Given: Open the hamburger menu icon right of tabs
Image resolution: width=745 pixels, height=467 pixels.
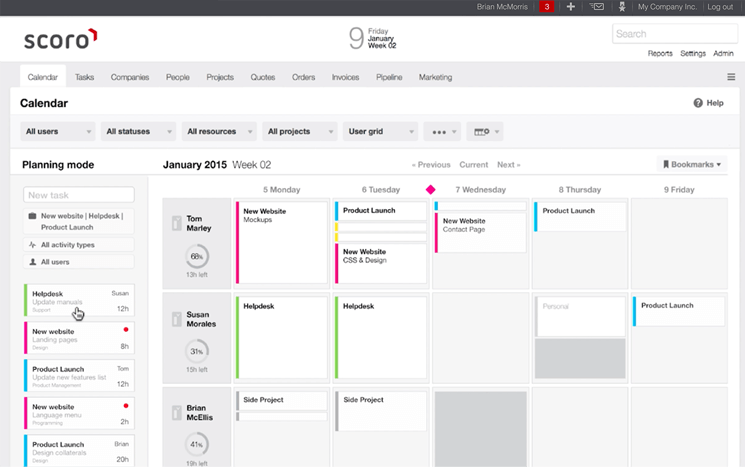Looking at the screenshot, I should click(x=731, y=77).
